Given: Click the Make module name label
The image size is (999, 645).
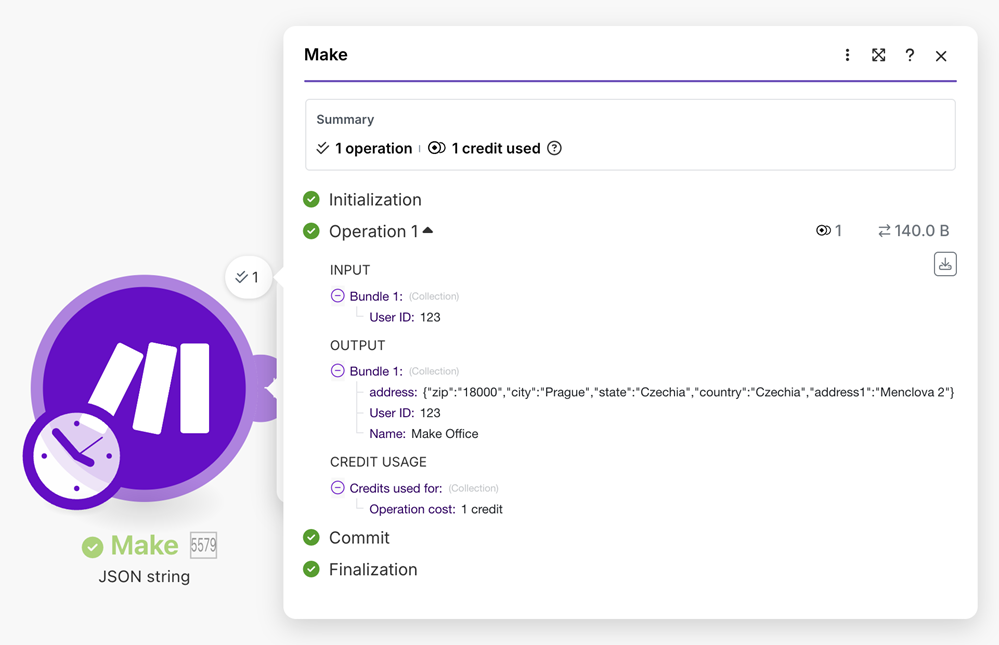Looking at the screenshot, I should [144, 546].
